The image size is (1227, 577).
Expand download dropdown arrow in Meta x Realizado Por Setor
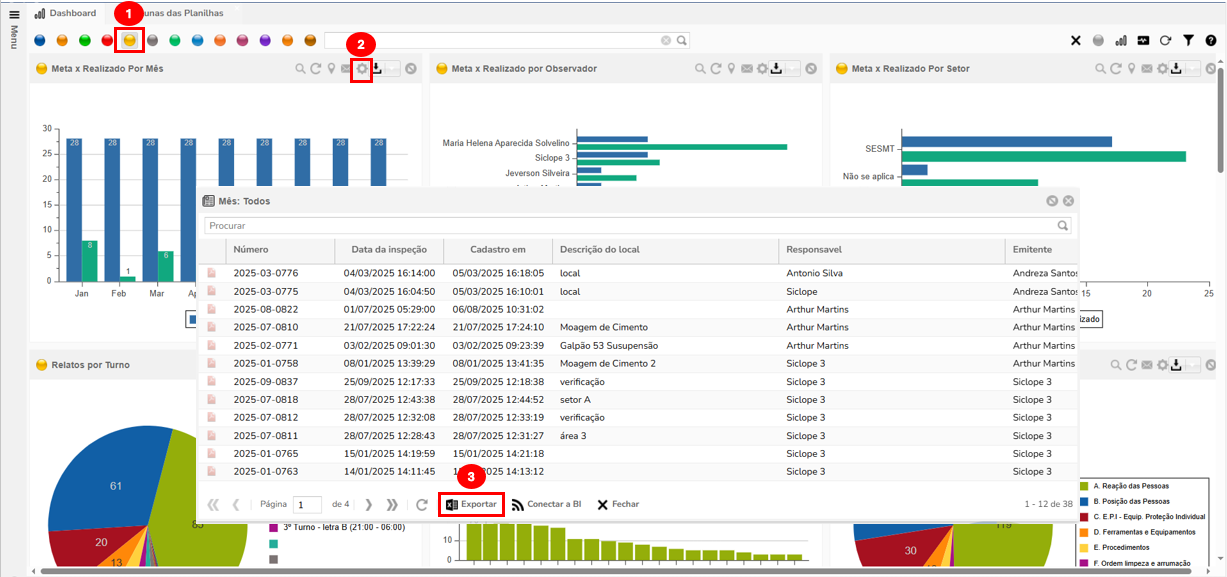tap(1193, 69)
